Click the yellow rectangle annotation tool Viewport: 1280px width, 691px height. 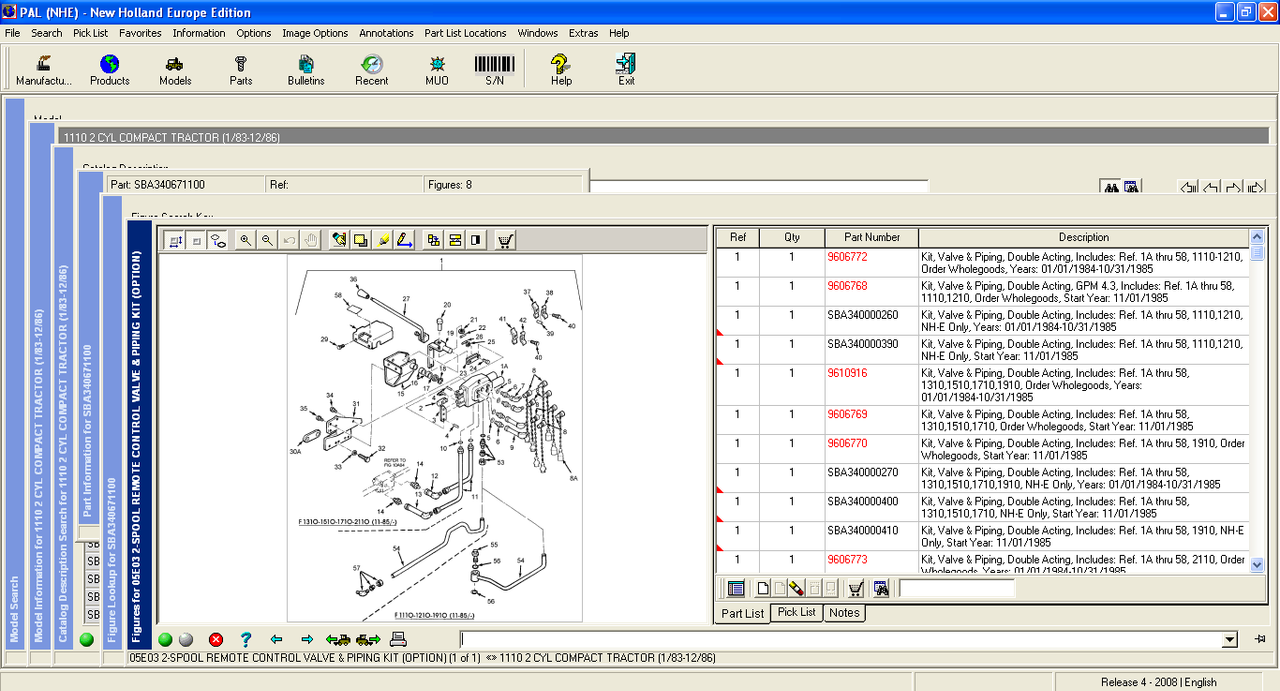[361, 240]
